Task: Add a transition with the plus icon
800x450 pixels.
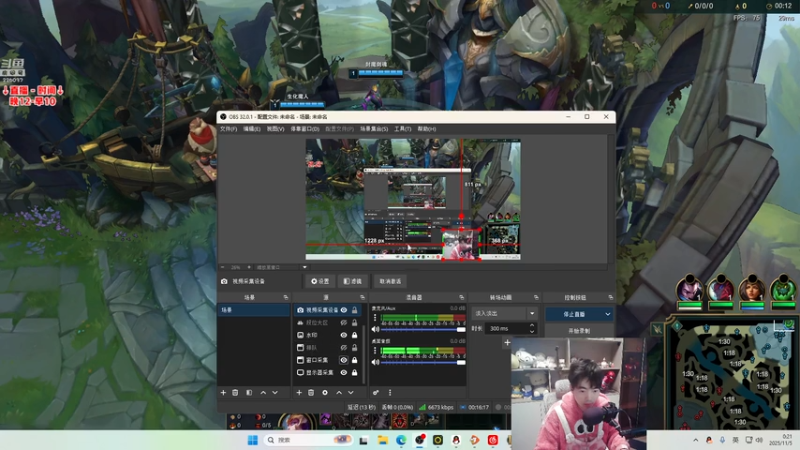Action: pos(507,342)
